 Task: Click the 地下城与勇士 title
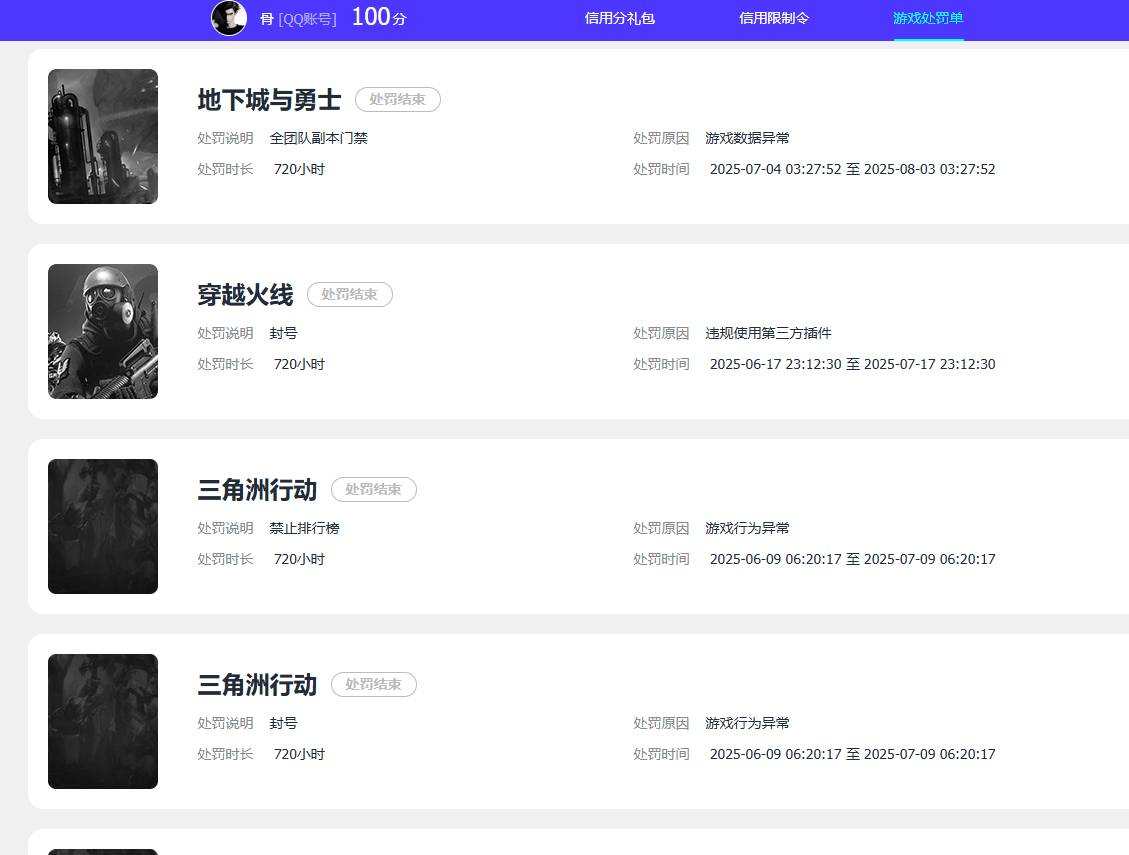tap(269, 99)
